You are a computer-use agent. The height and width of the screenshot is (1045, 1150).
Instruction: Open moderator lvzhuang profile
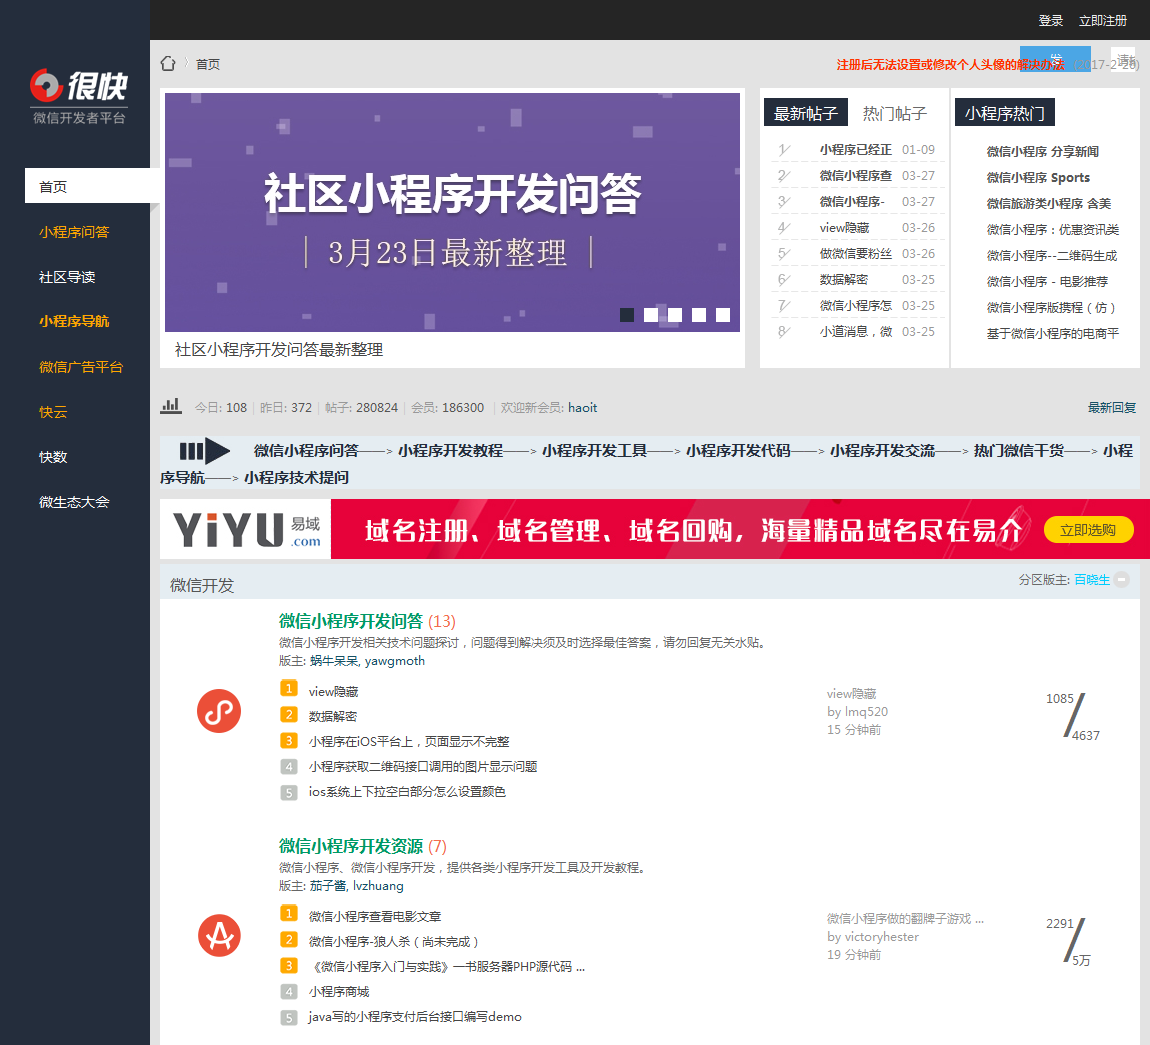378,886
